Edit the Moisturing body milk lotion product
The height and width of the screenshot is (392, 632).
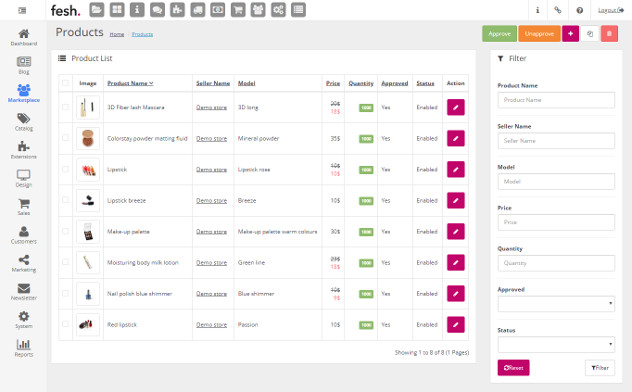pyautogui.click(x=456, y=263)
